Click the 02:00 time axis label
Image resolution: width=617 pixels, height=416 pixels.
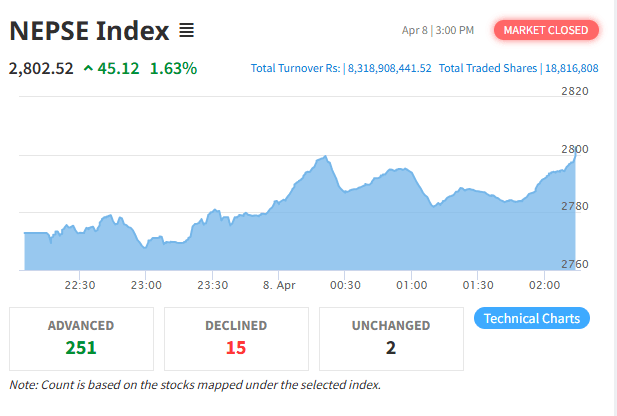coord(545,285)
